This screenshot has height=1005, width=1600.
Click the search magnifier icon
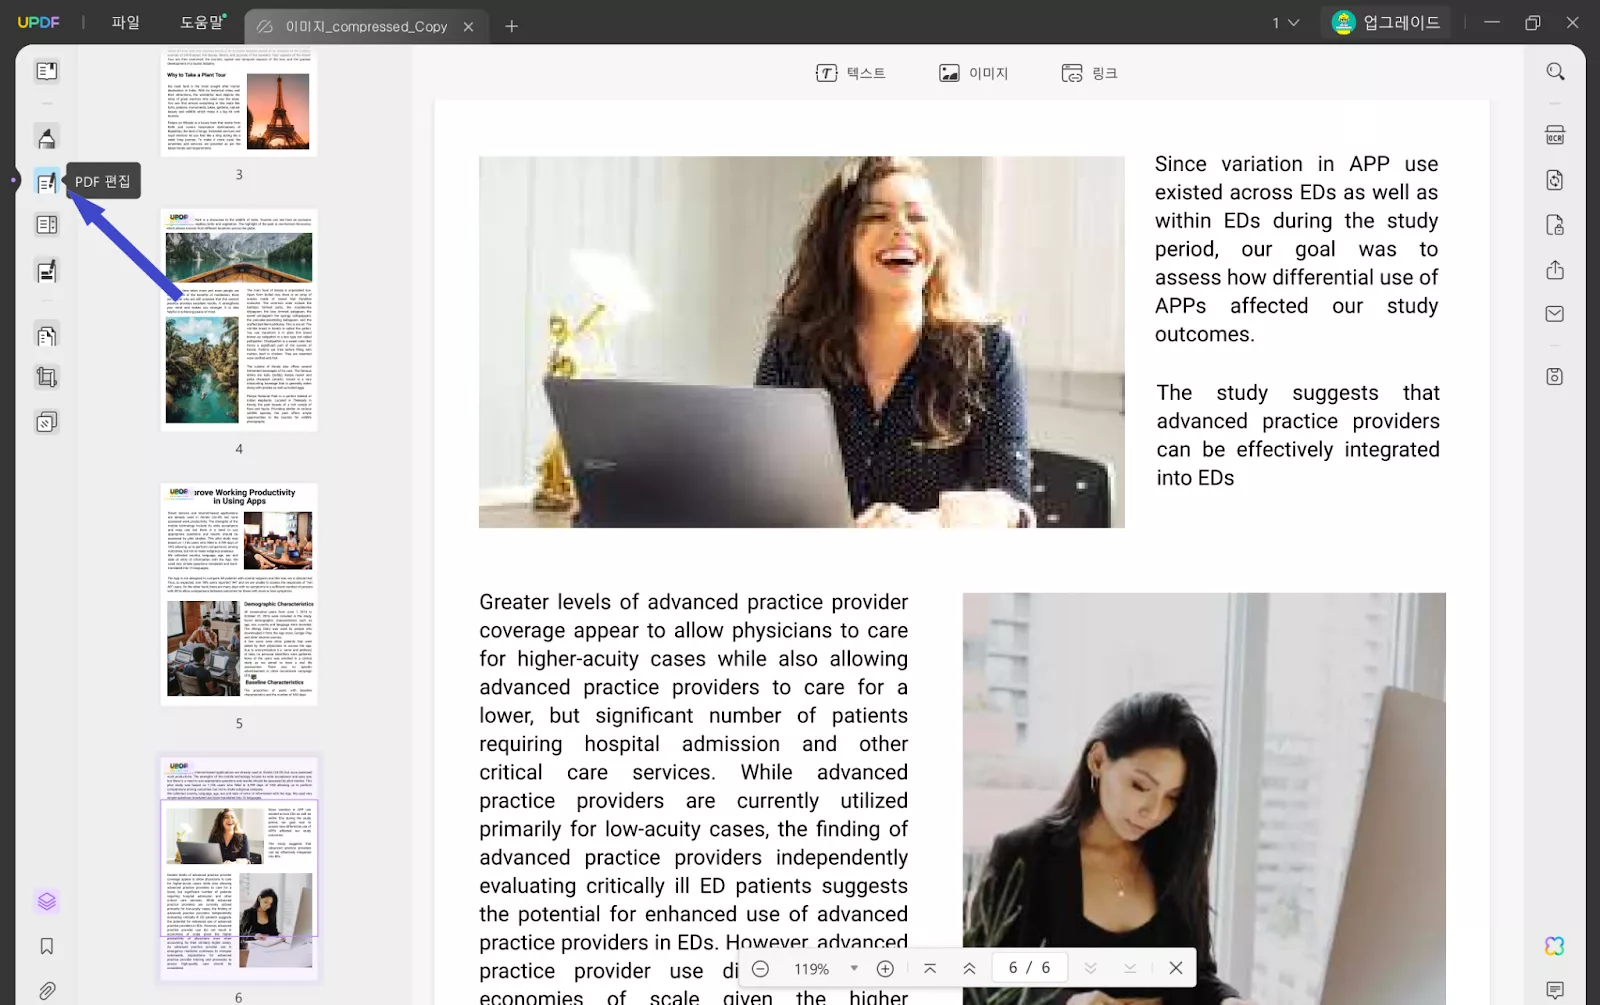coord(1555,71)
